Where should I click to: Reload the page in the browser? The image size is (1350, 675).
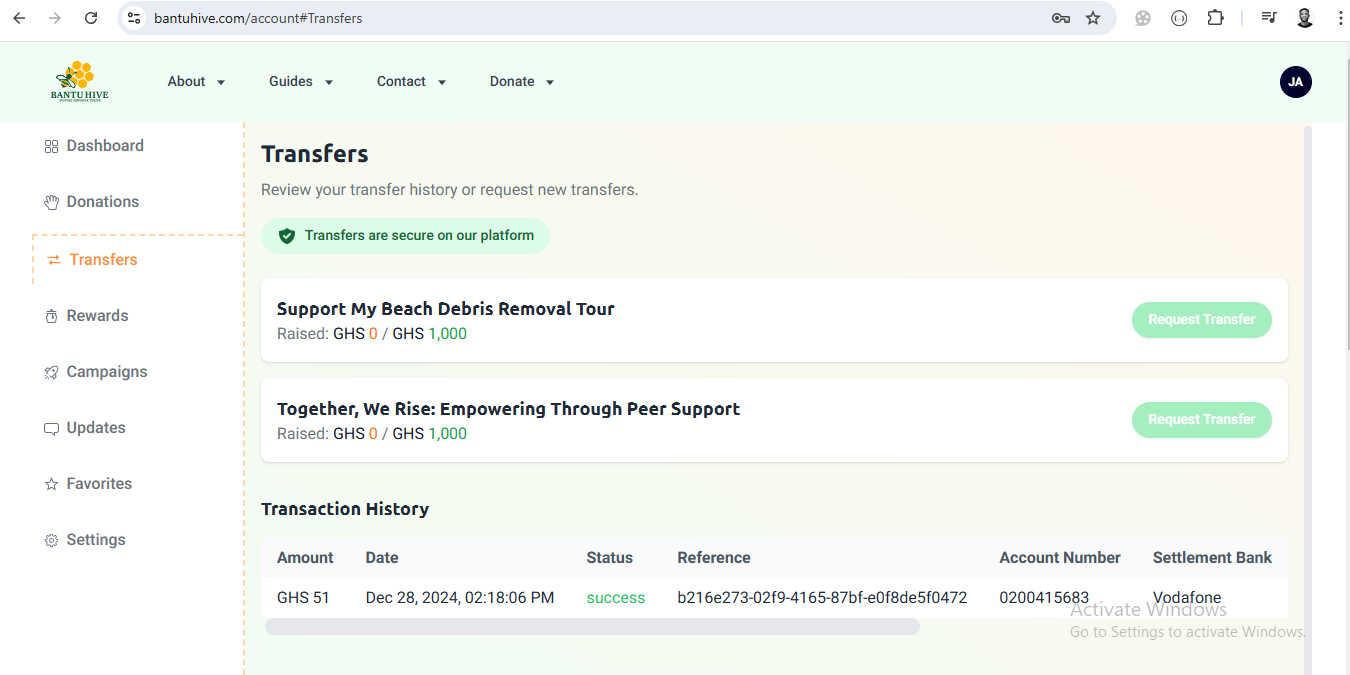point(91,18)
